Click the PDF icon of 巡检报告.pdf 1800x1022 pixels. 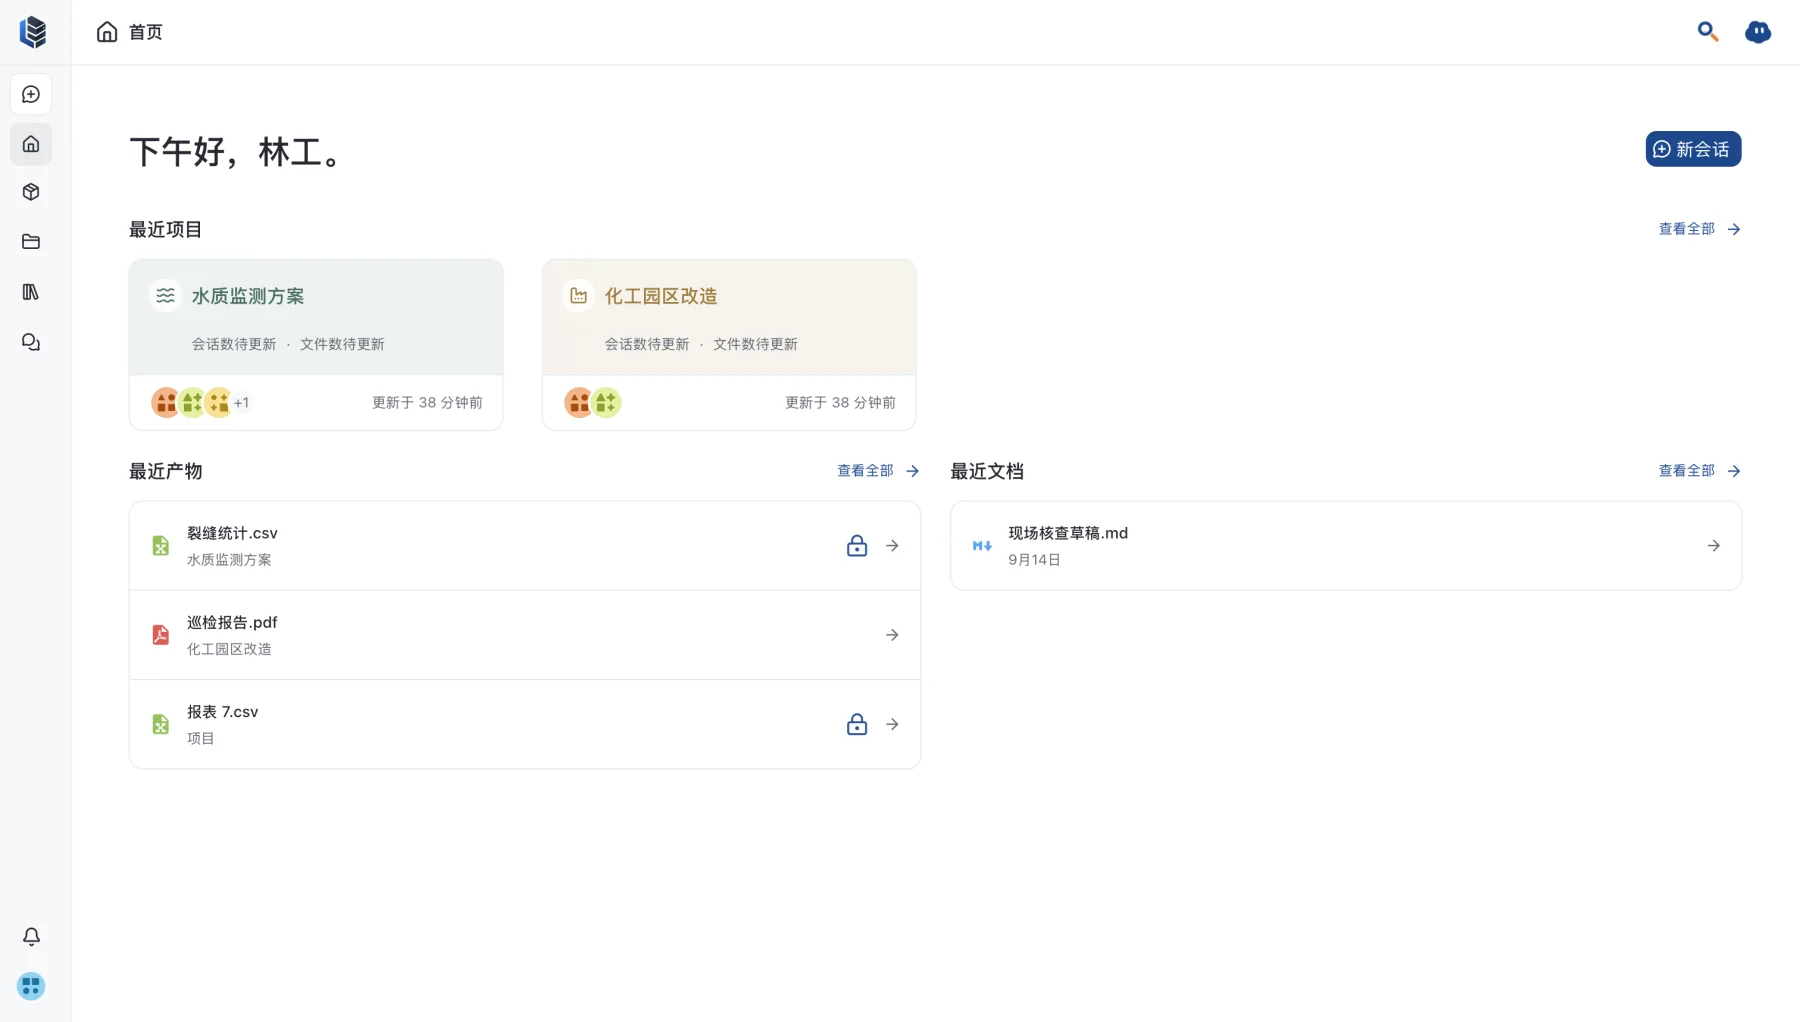(x=160, y=635)
